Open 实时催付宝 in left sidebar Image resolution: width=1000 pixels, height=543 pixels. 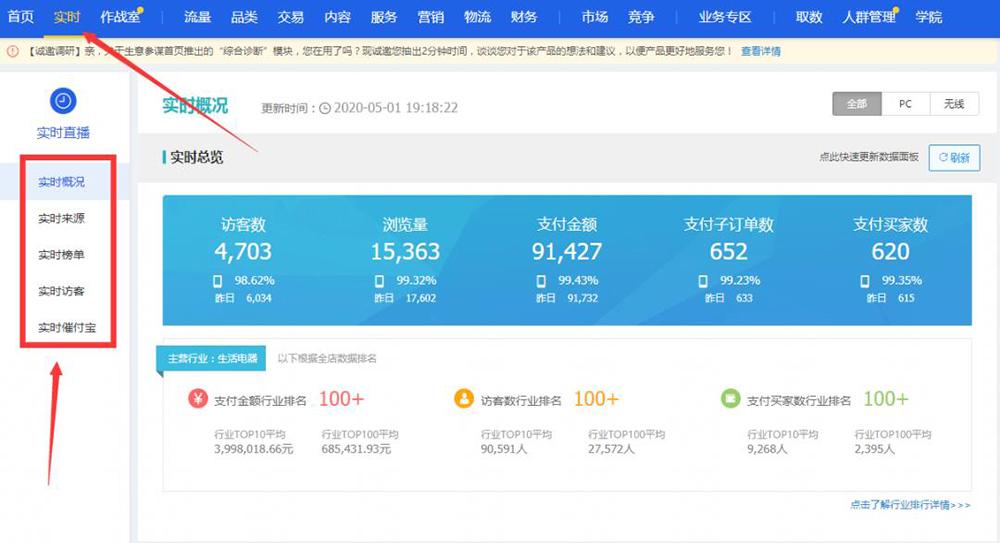point(67,328)
